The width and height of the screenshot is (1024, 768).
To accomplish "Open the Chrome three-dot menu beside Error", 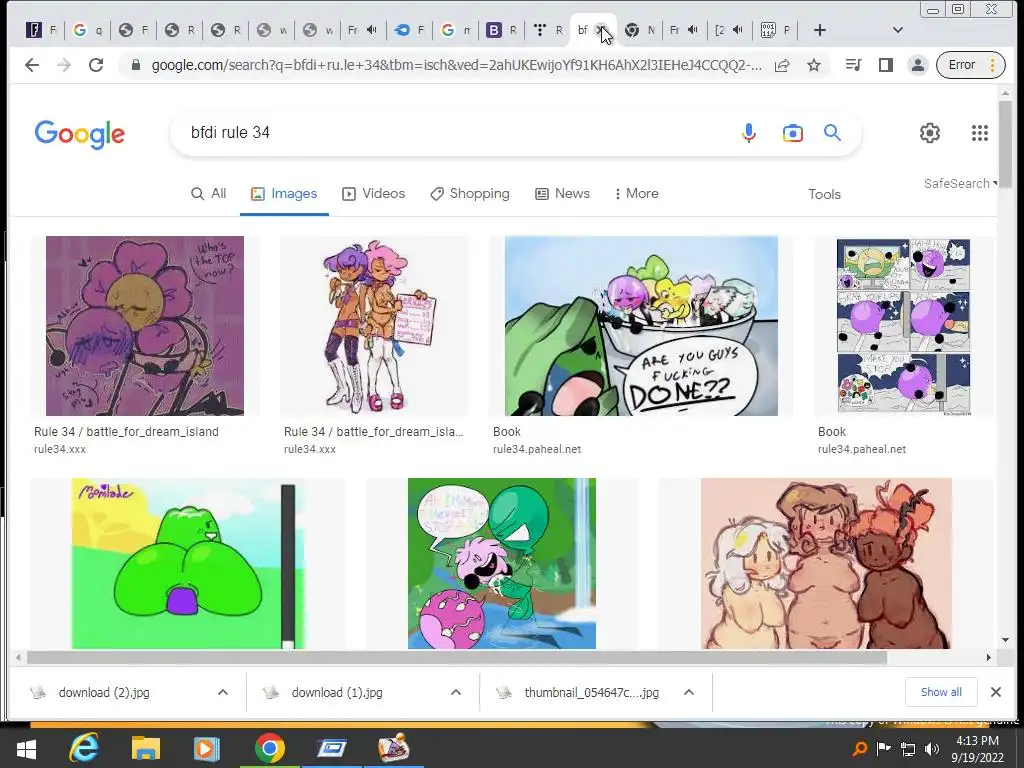I will [993, 65].
